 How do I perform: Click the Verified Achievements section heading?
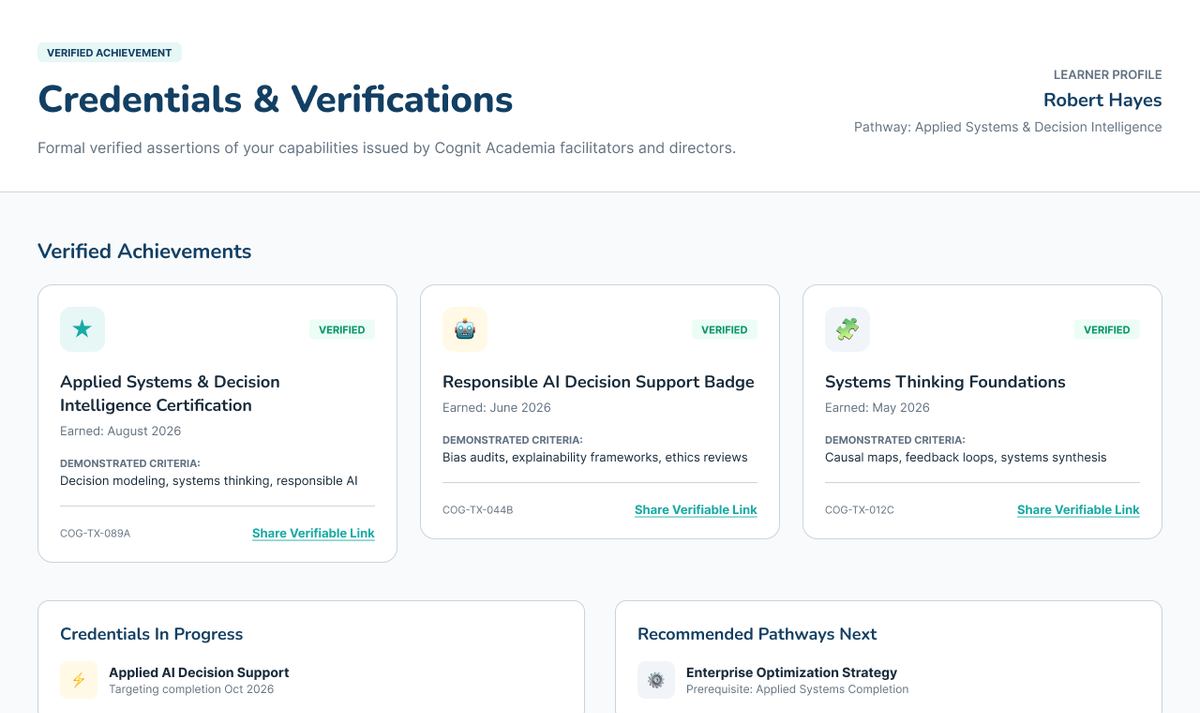click(x=145, y=251)
